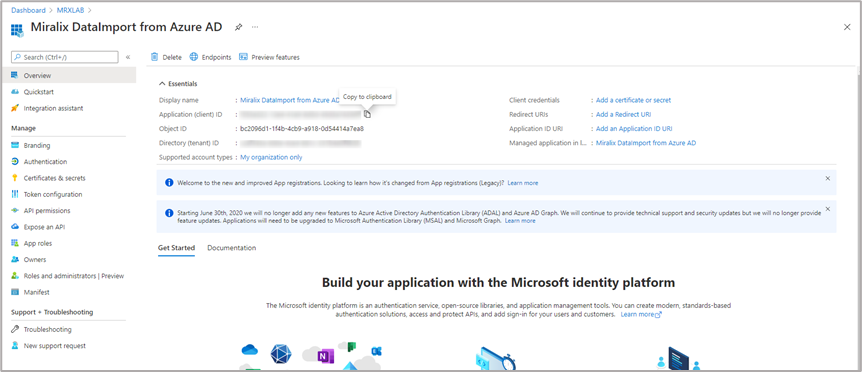
Task: Click the Branding sidebar icon
Action: click(15, 146)
